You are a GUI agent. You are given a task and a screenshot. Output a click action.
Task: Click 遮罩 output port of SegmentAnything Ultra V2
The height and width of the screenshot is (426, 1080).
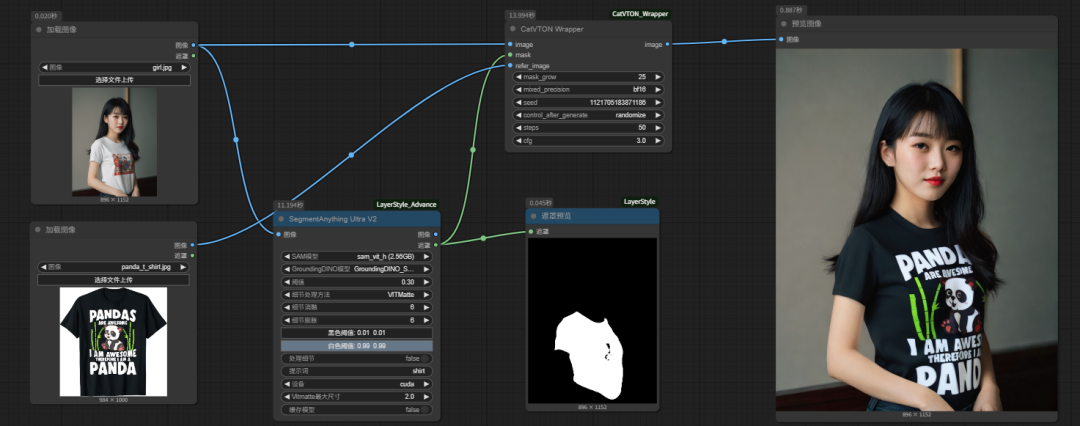point(436,245)
